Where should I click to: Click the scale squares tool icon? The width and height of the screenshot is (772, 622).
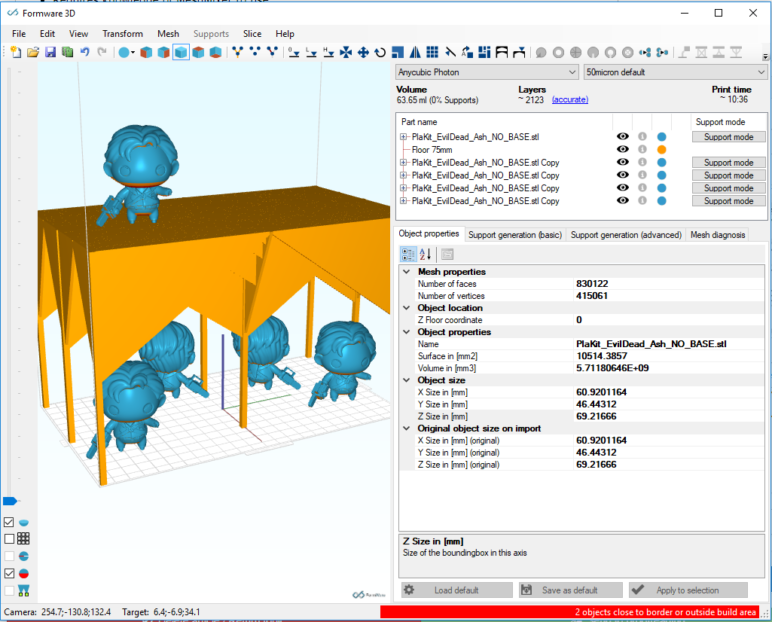[x=398, y=52]
